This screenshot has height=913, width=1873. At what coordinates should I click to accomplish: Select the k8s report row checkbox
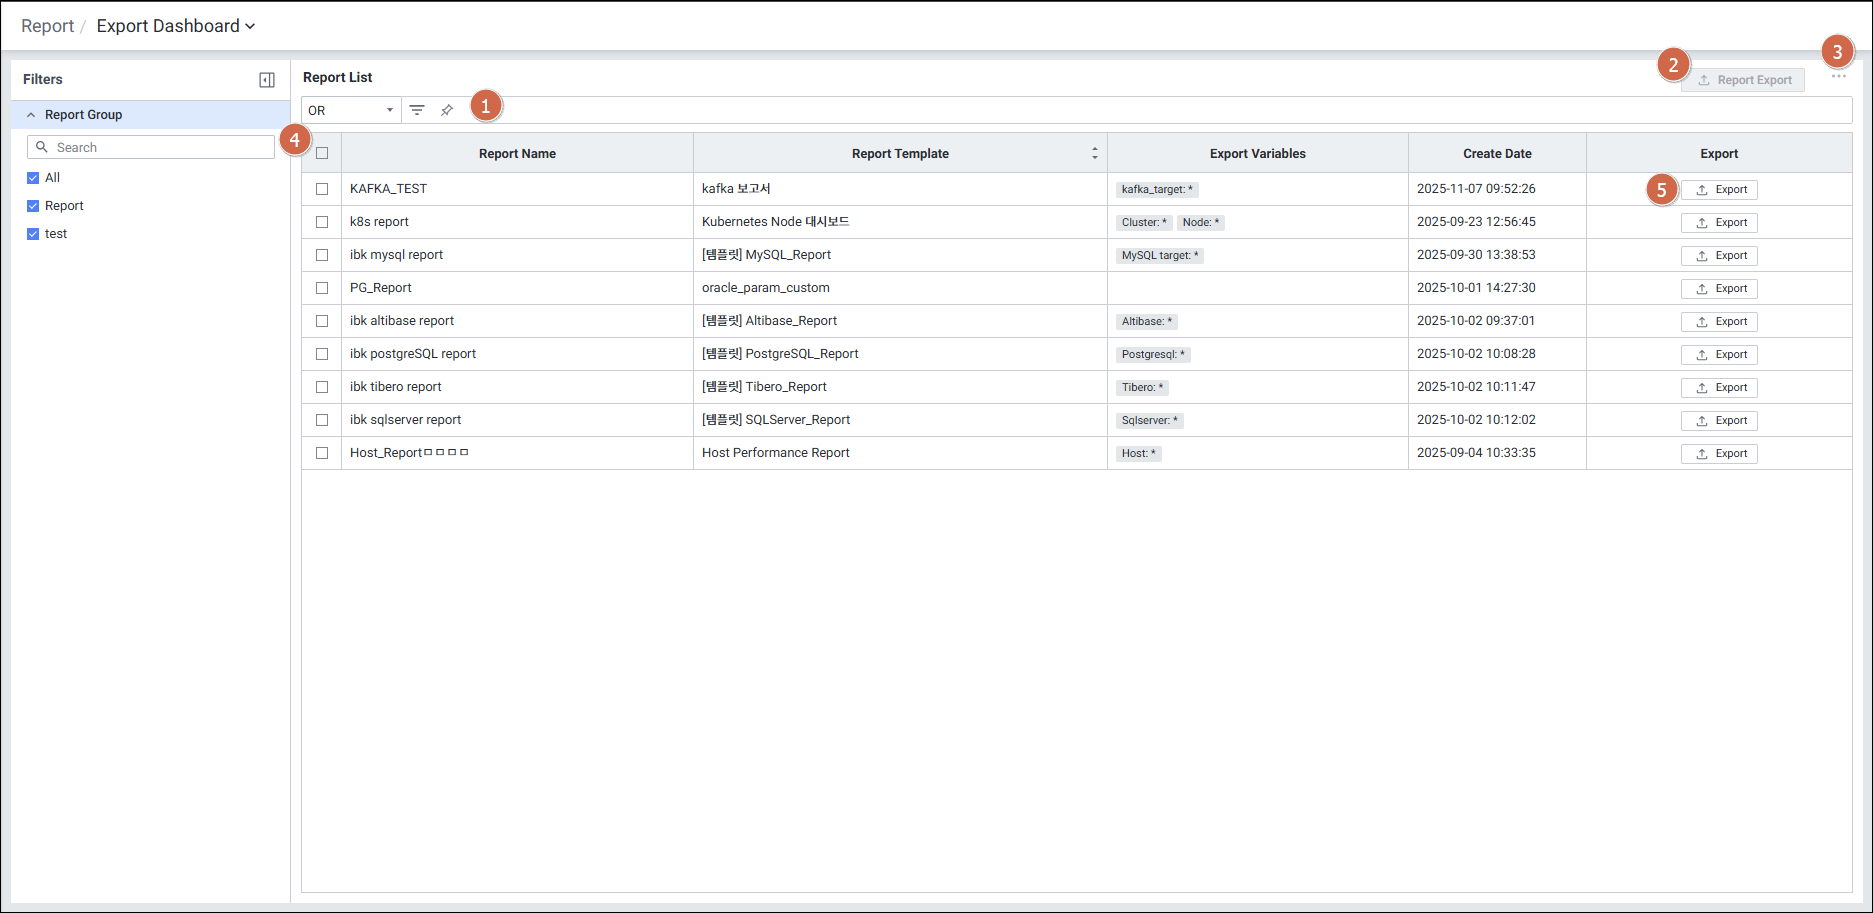coord(322,222)
